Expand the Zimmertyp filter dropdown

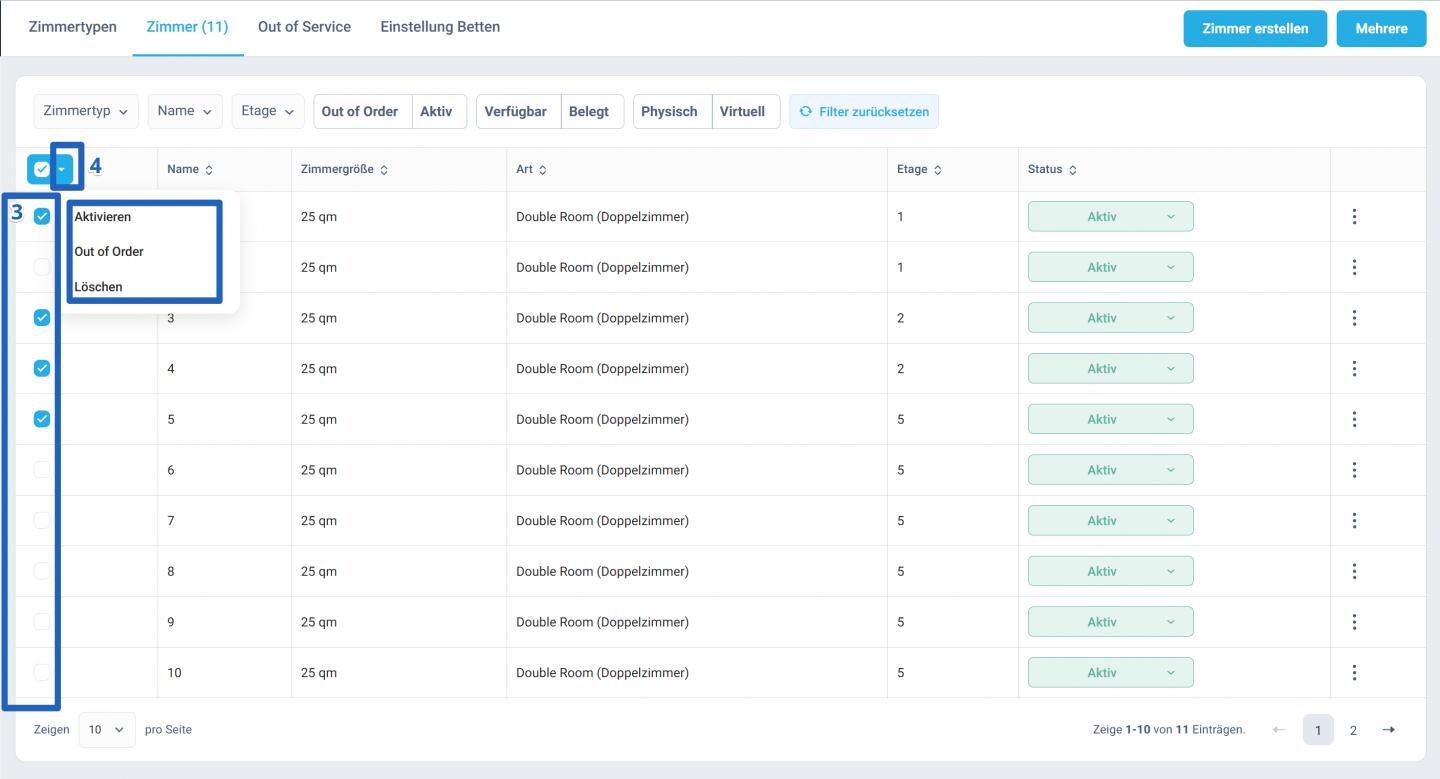tap(86, 111)
